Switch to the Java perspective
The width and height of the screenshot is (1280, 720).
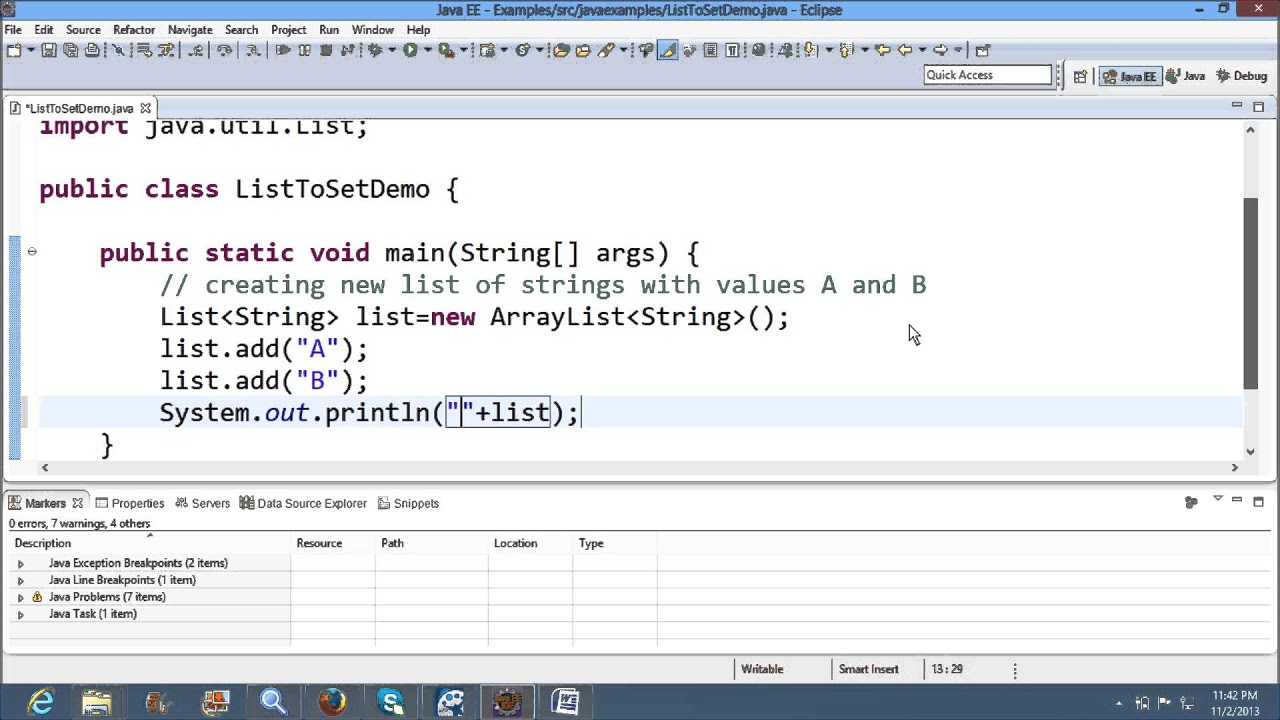(1186, 76)
